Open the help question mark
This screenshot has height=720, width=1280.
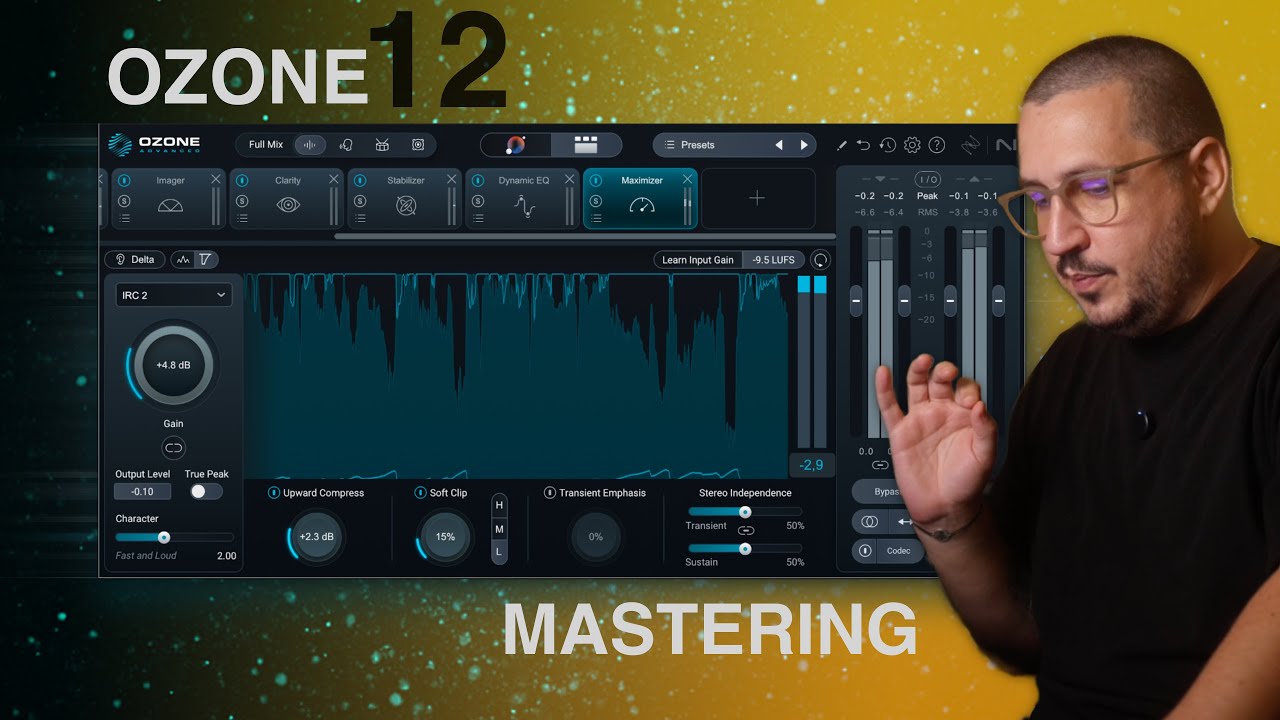pos(937,145)
